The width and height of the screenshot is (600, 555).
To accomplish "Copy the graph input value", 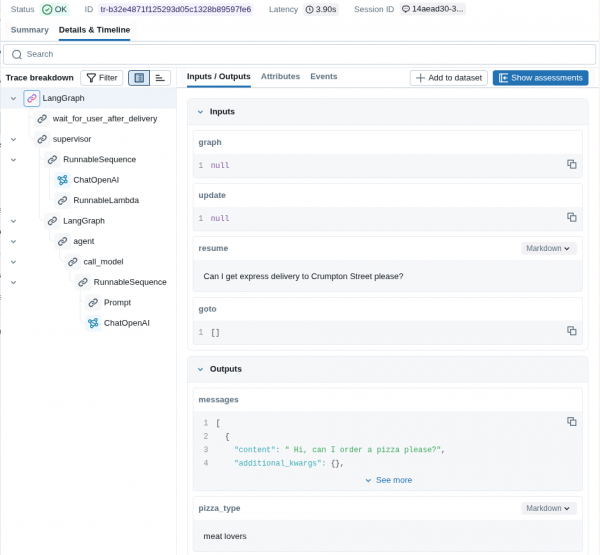I will (572, 164).
